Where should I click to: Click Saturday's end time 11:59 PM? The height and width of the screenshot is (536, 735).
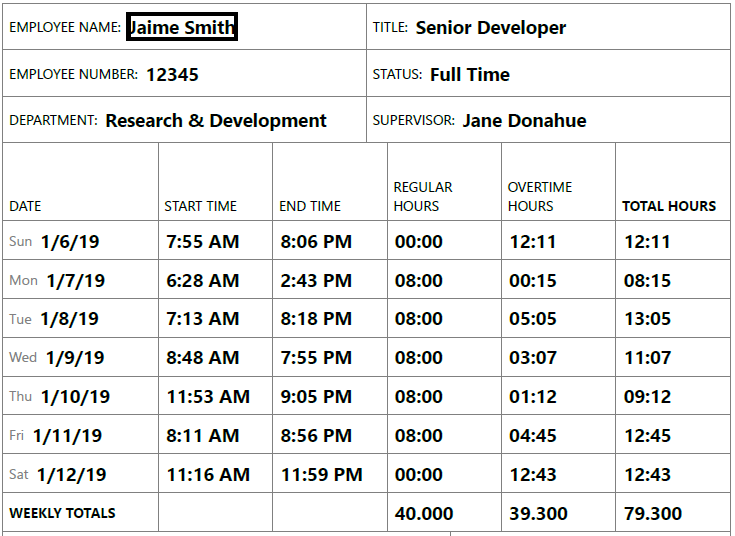click(322, 475)
